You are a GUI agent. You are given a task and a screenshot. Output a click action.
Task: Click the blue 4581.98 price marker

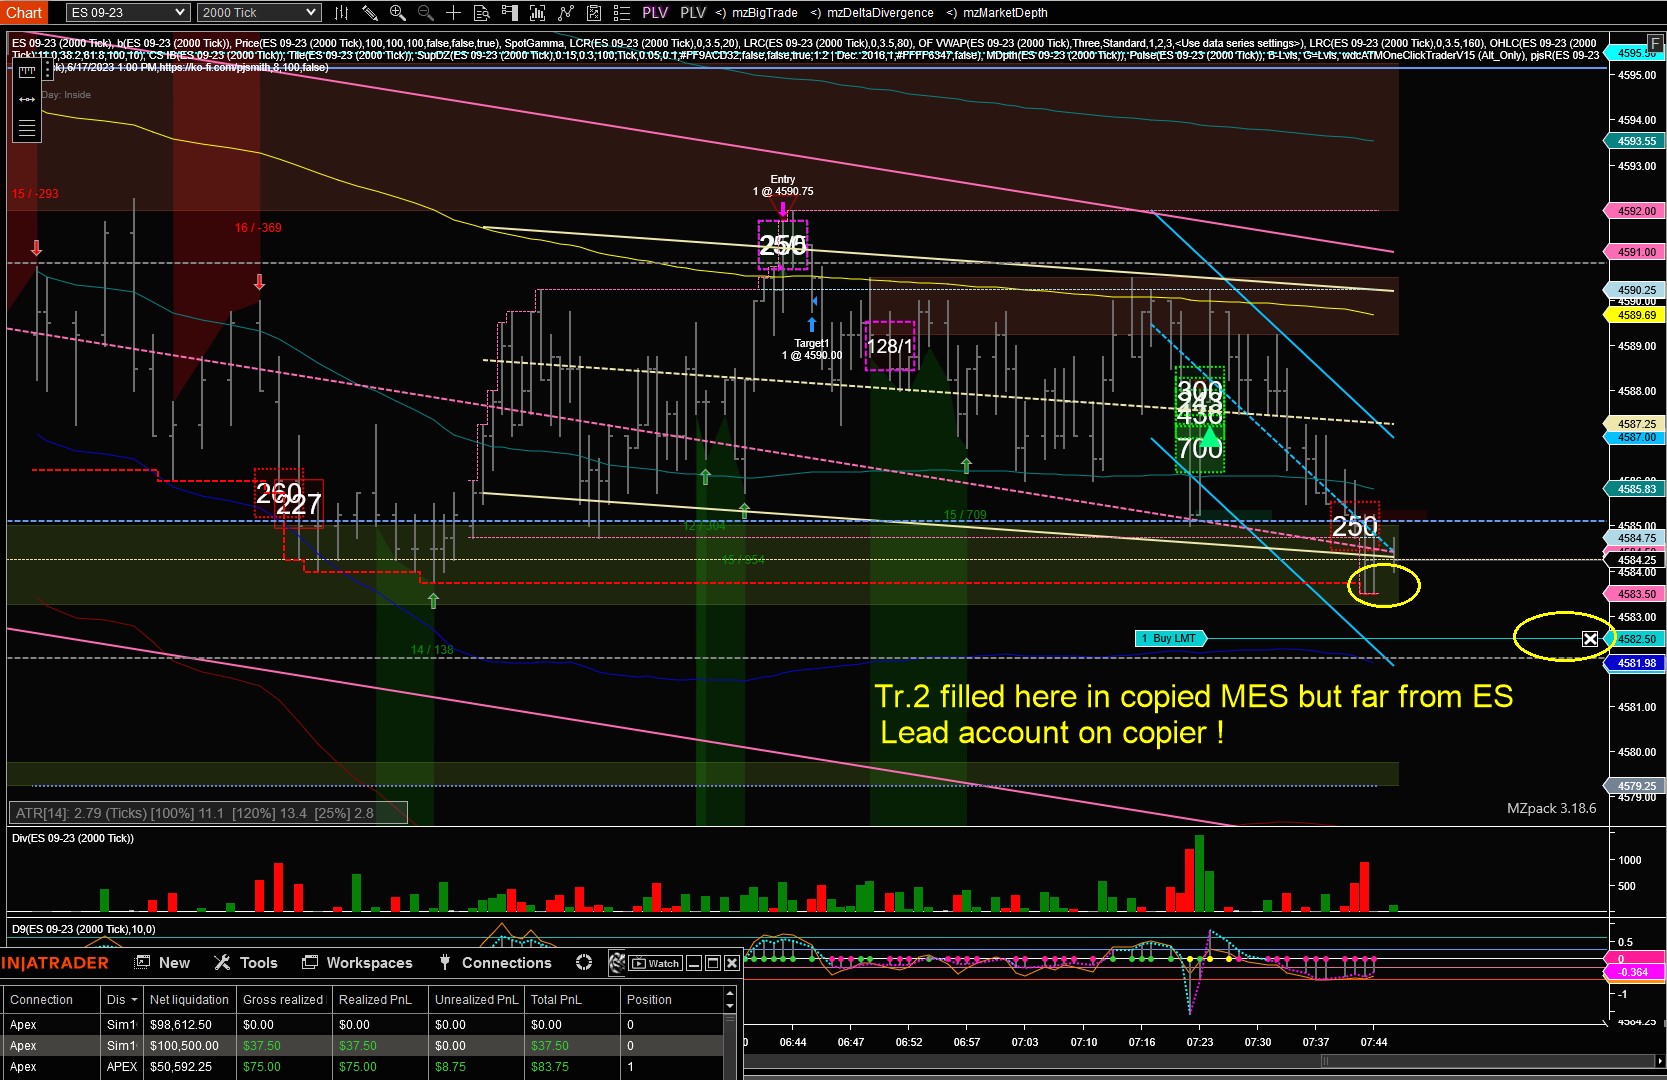pyautogui.click(x=1635, y=663)
